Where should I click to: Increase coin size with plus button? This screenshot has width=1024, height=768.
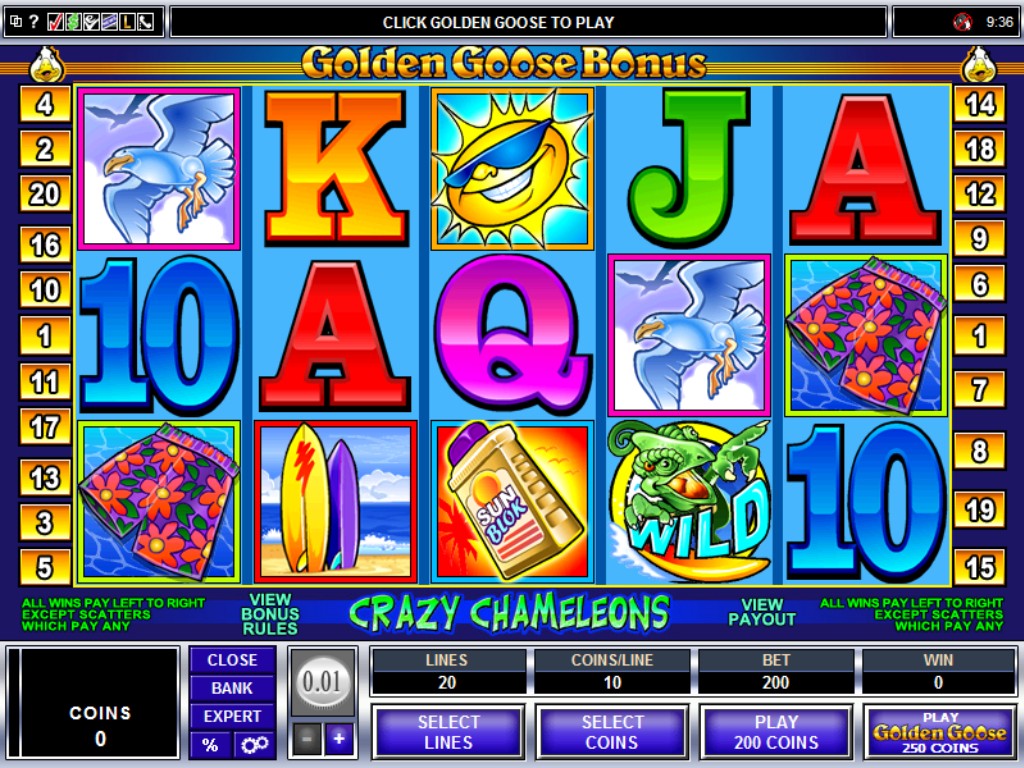pos(339,739)
